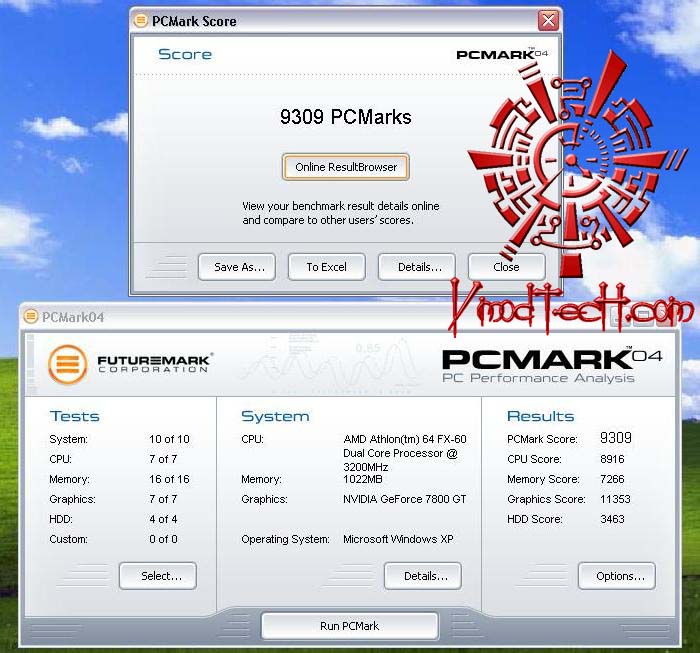
Task: Start benchmark with Run PCMark
Action: click(x=350, y=626)
